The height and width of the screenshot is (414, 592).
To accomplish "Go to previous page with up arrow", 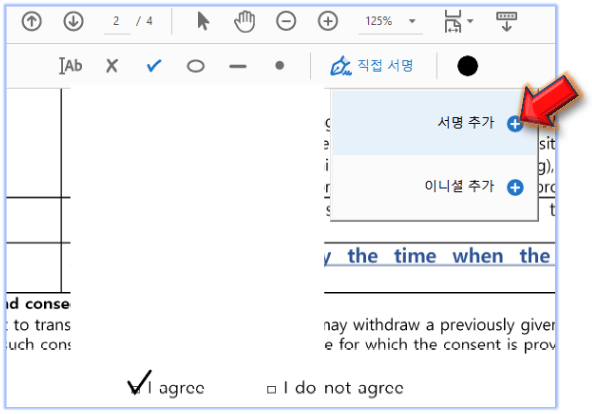I will pos(31,21).
